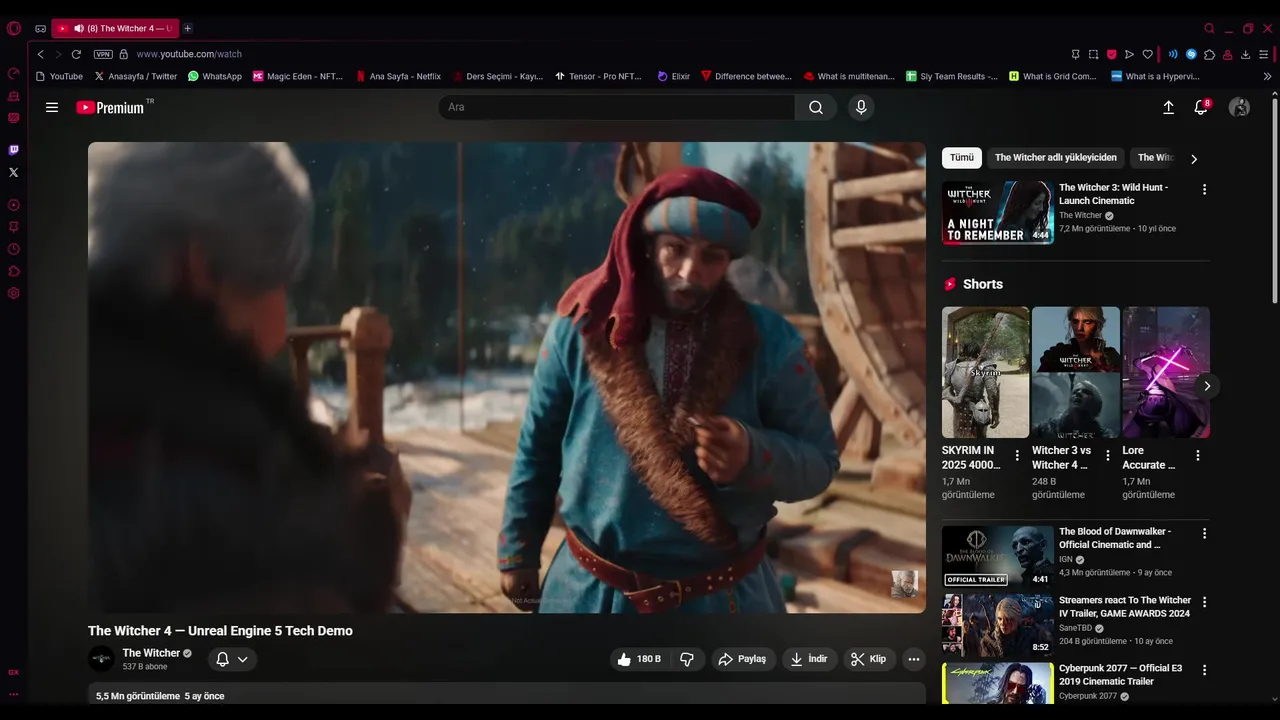
Task: Open a new browser tab
Action: (x=188, y=28)
